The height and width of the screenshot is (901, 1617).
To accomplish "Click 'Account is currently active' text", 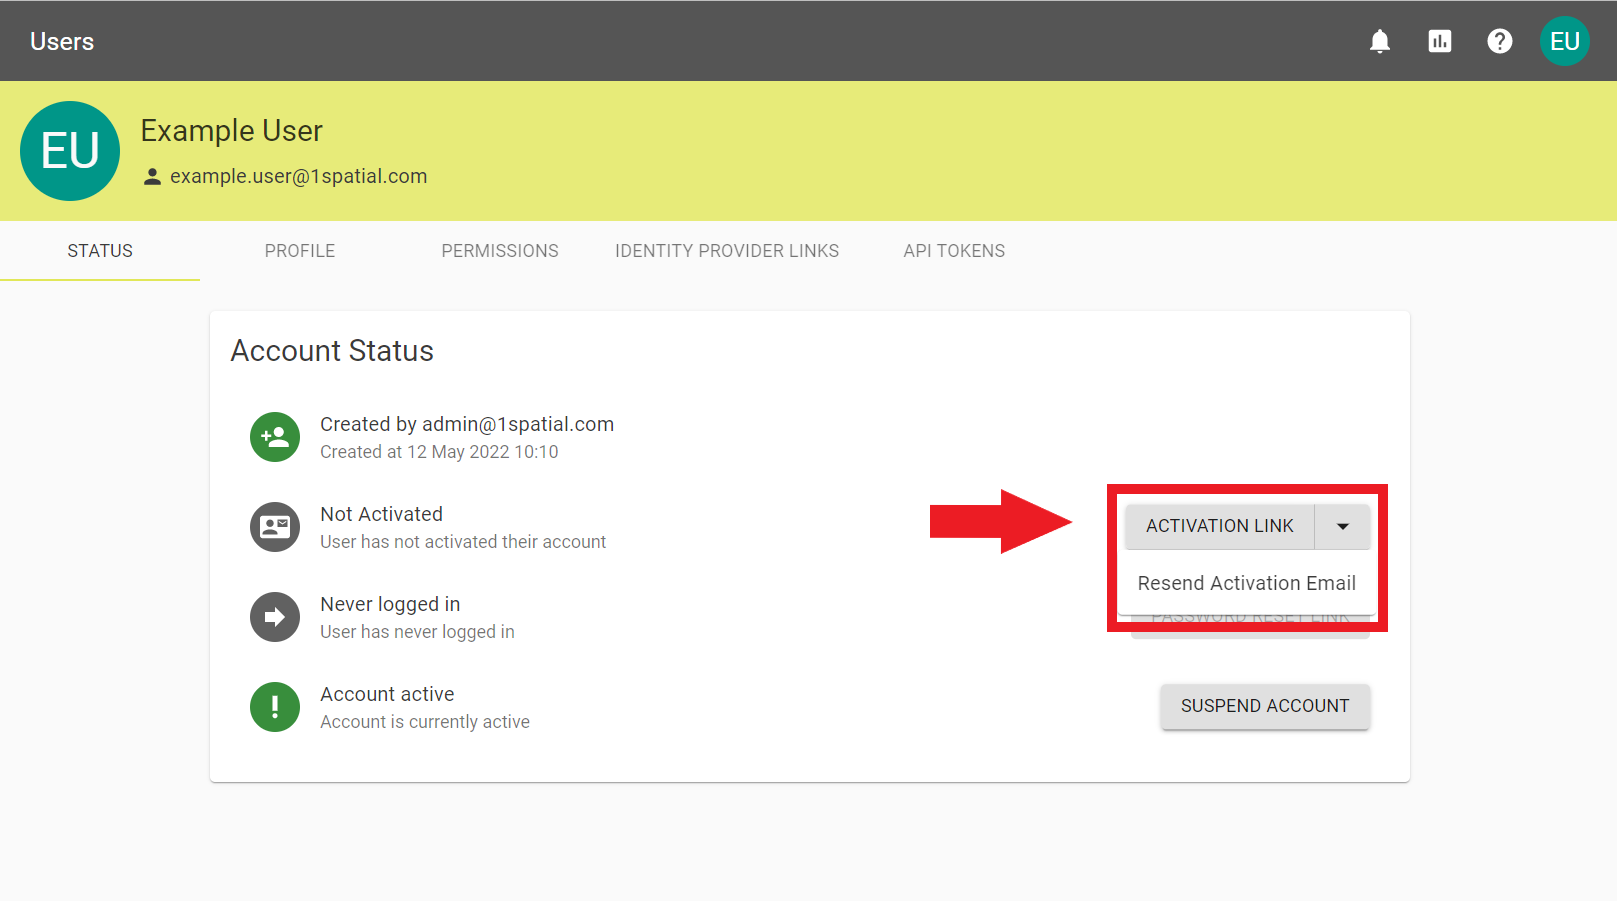I will pyautogui.click(x=425, y=722).
